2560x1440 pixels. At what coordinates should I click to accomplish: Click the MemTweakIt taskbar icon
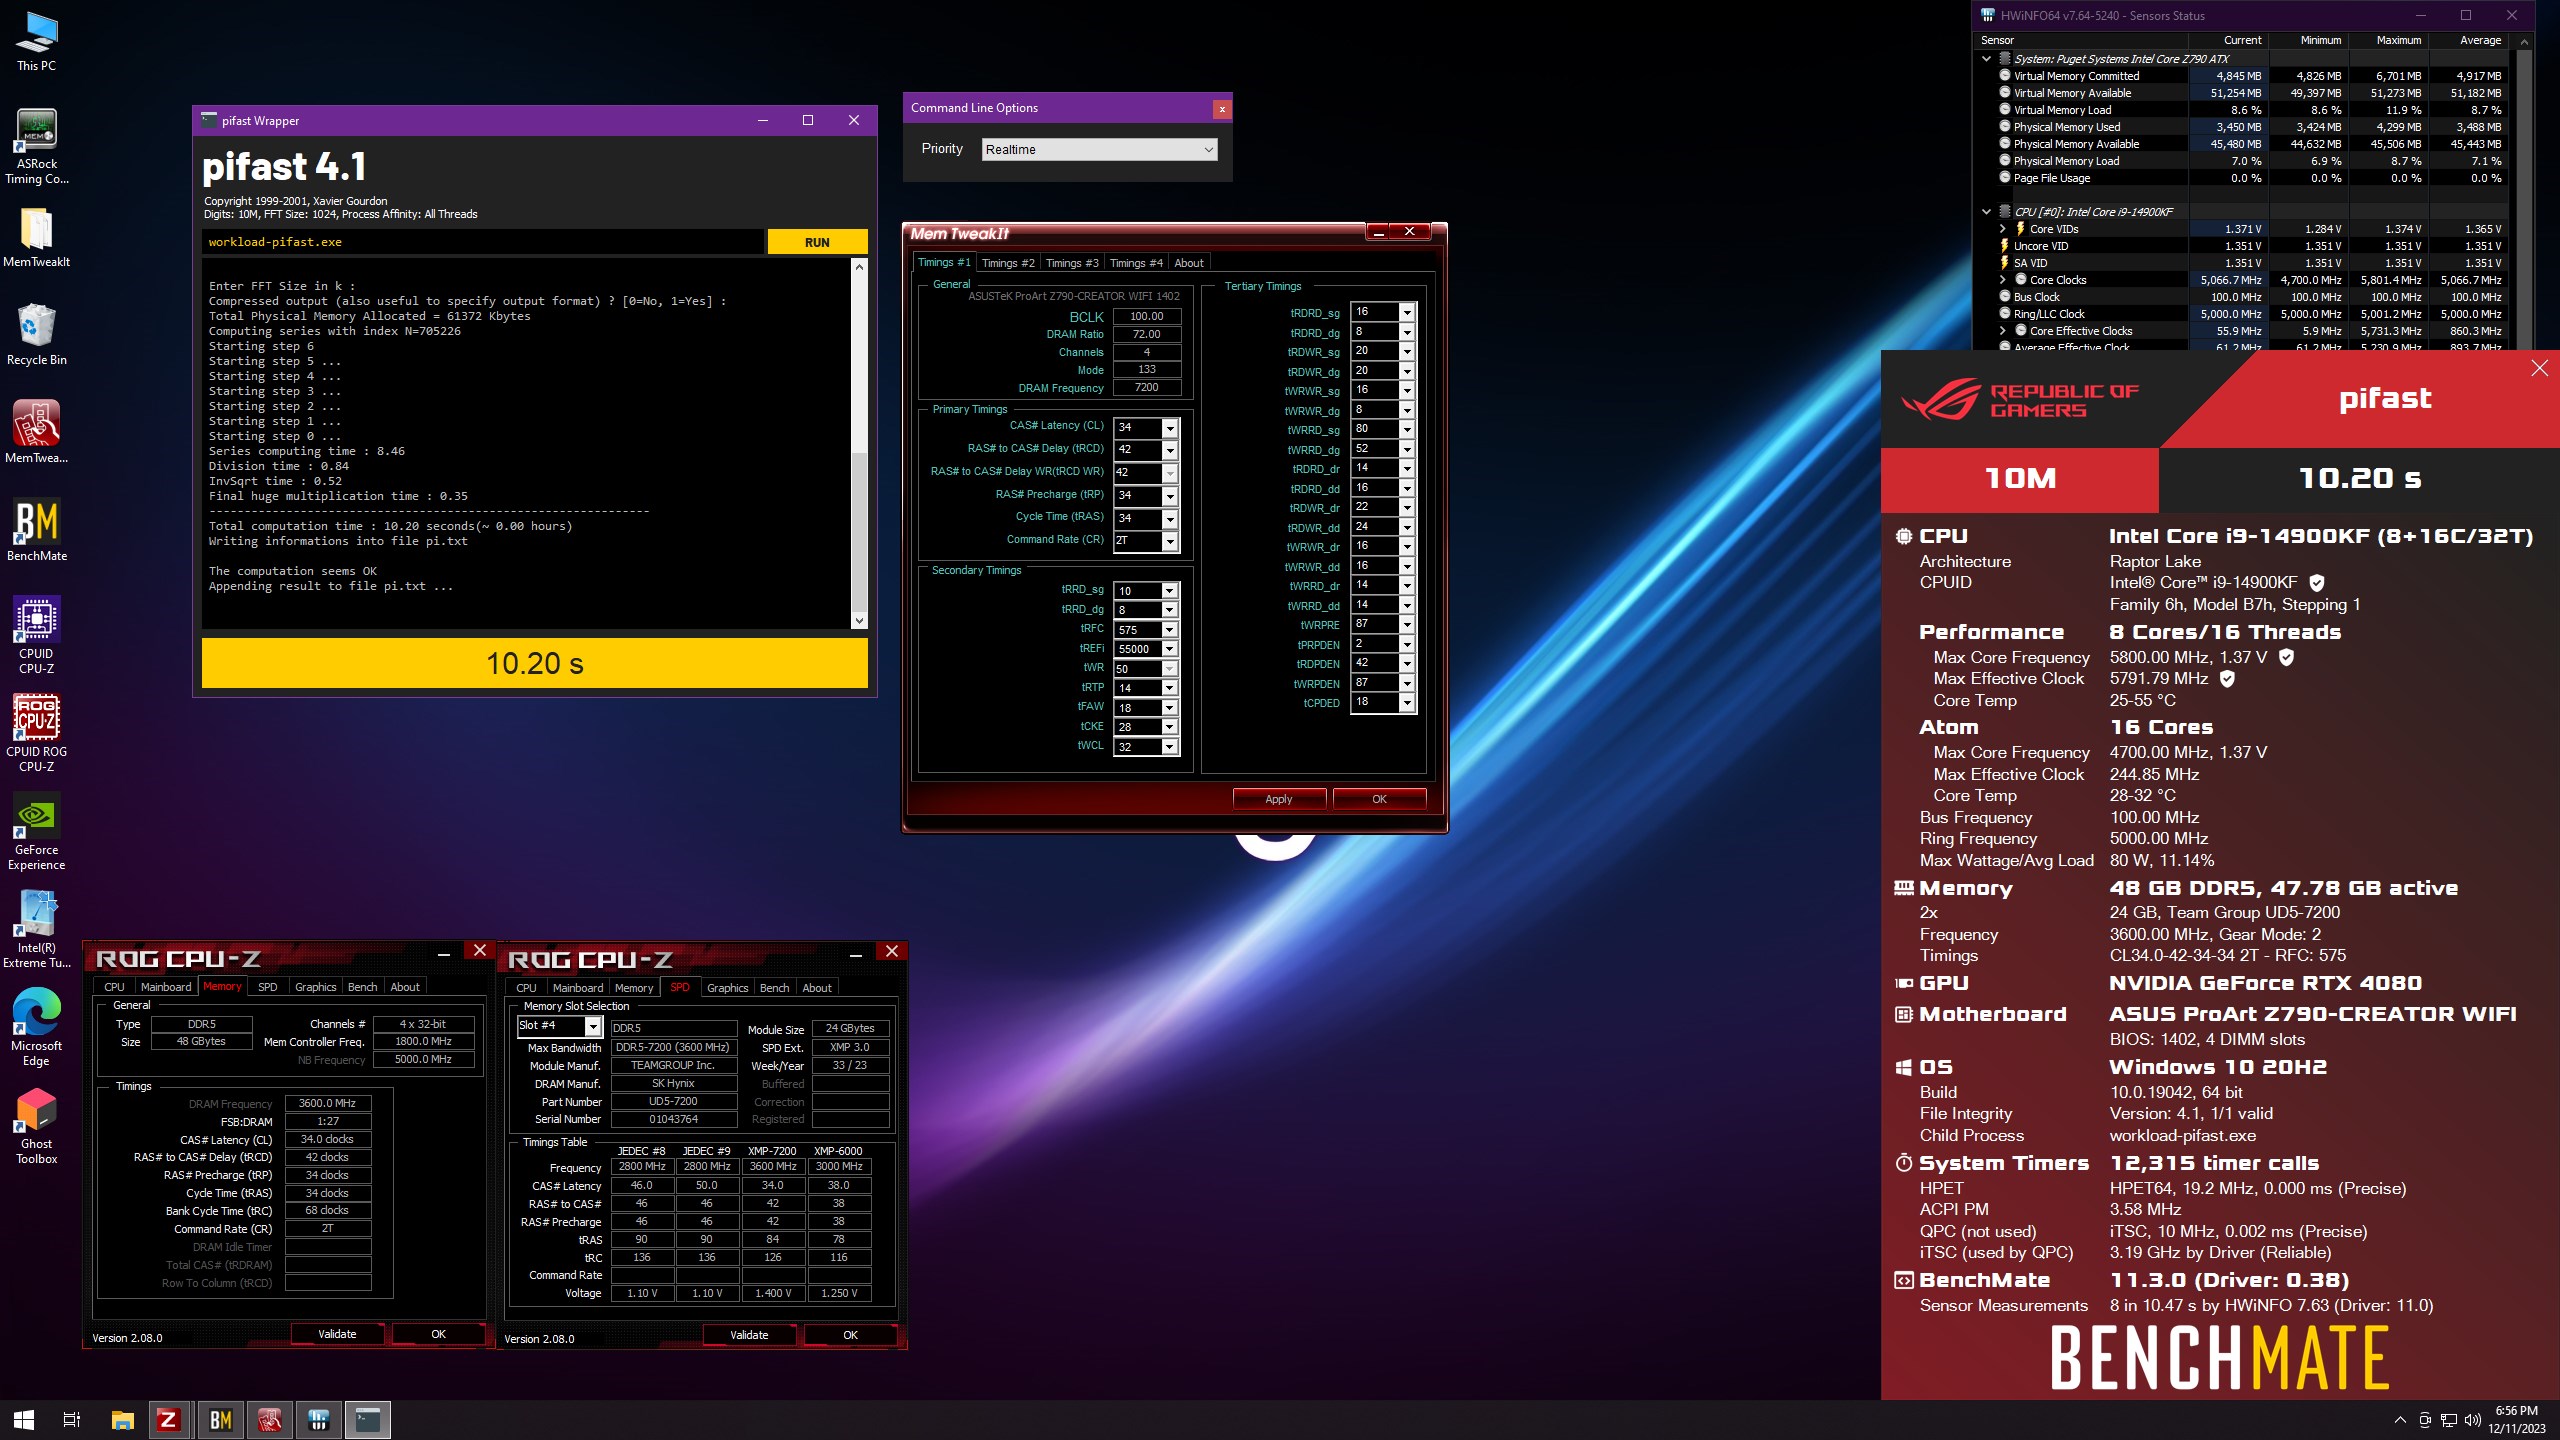pos(269,1419)
